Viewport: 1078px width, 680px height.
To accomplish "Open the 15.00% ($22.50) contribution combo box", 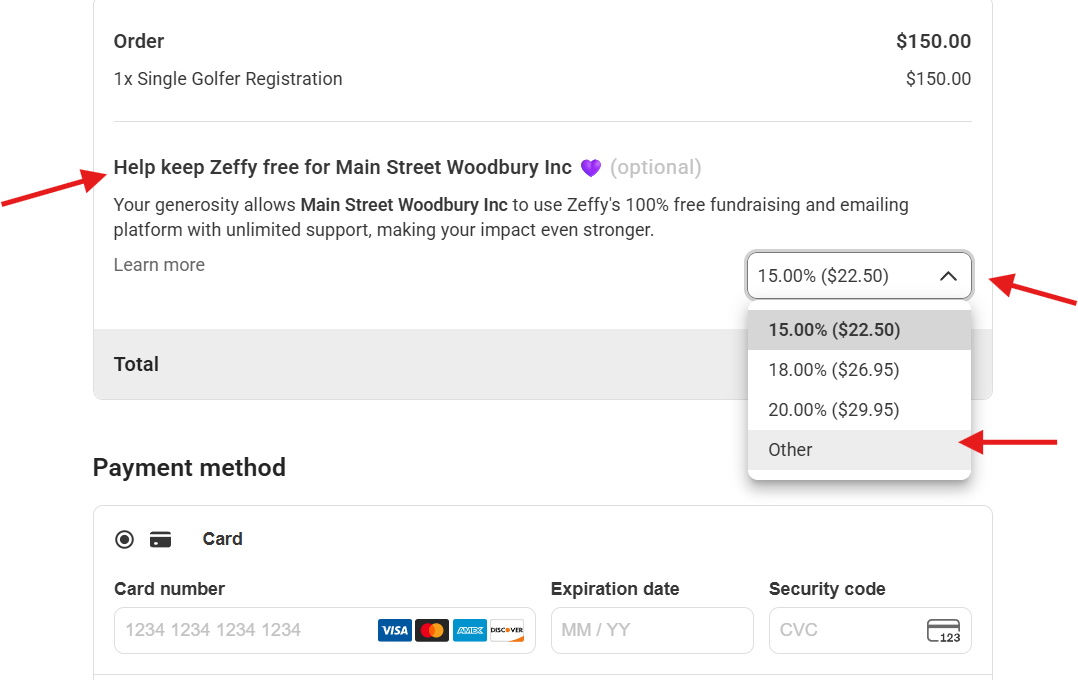I will [x=859, y=276].
